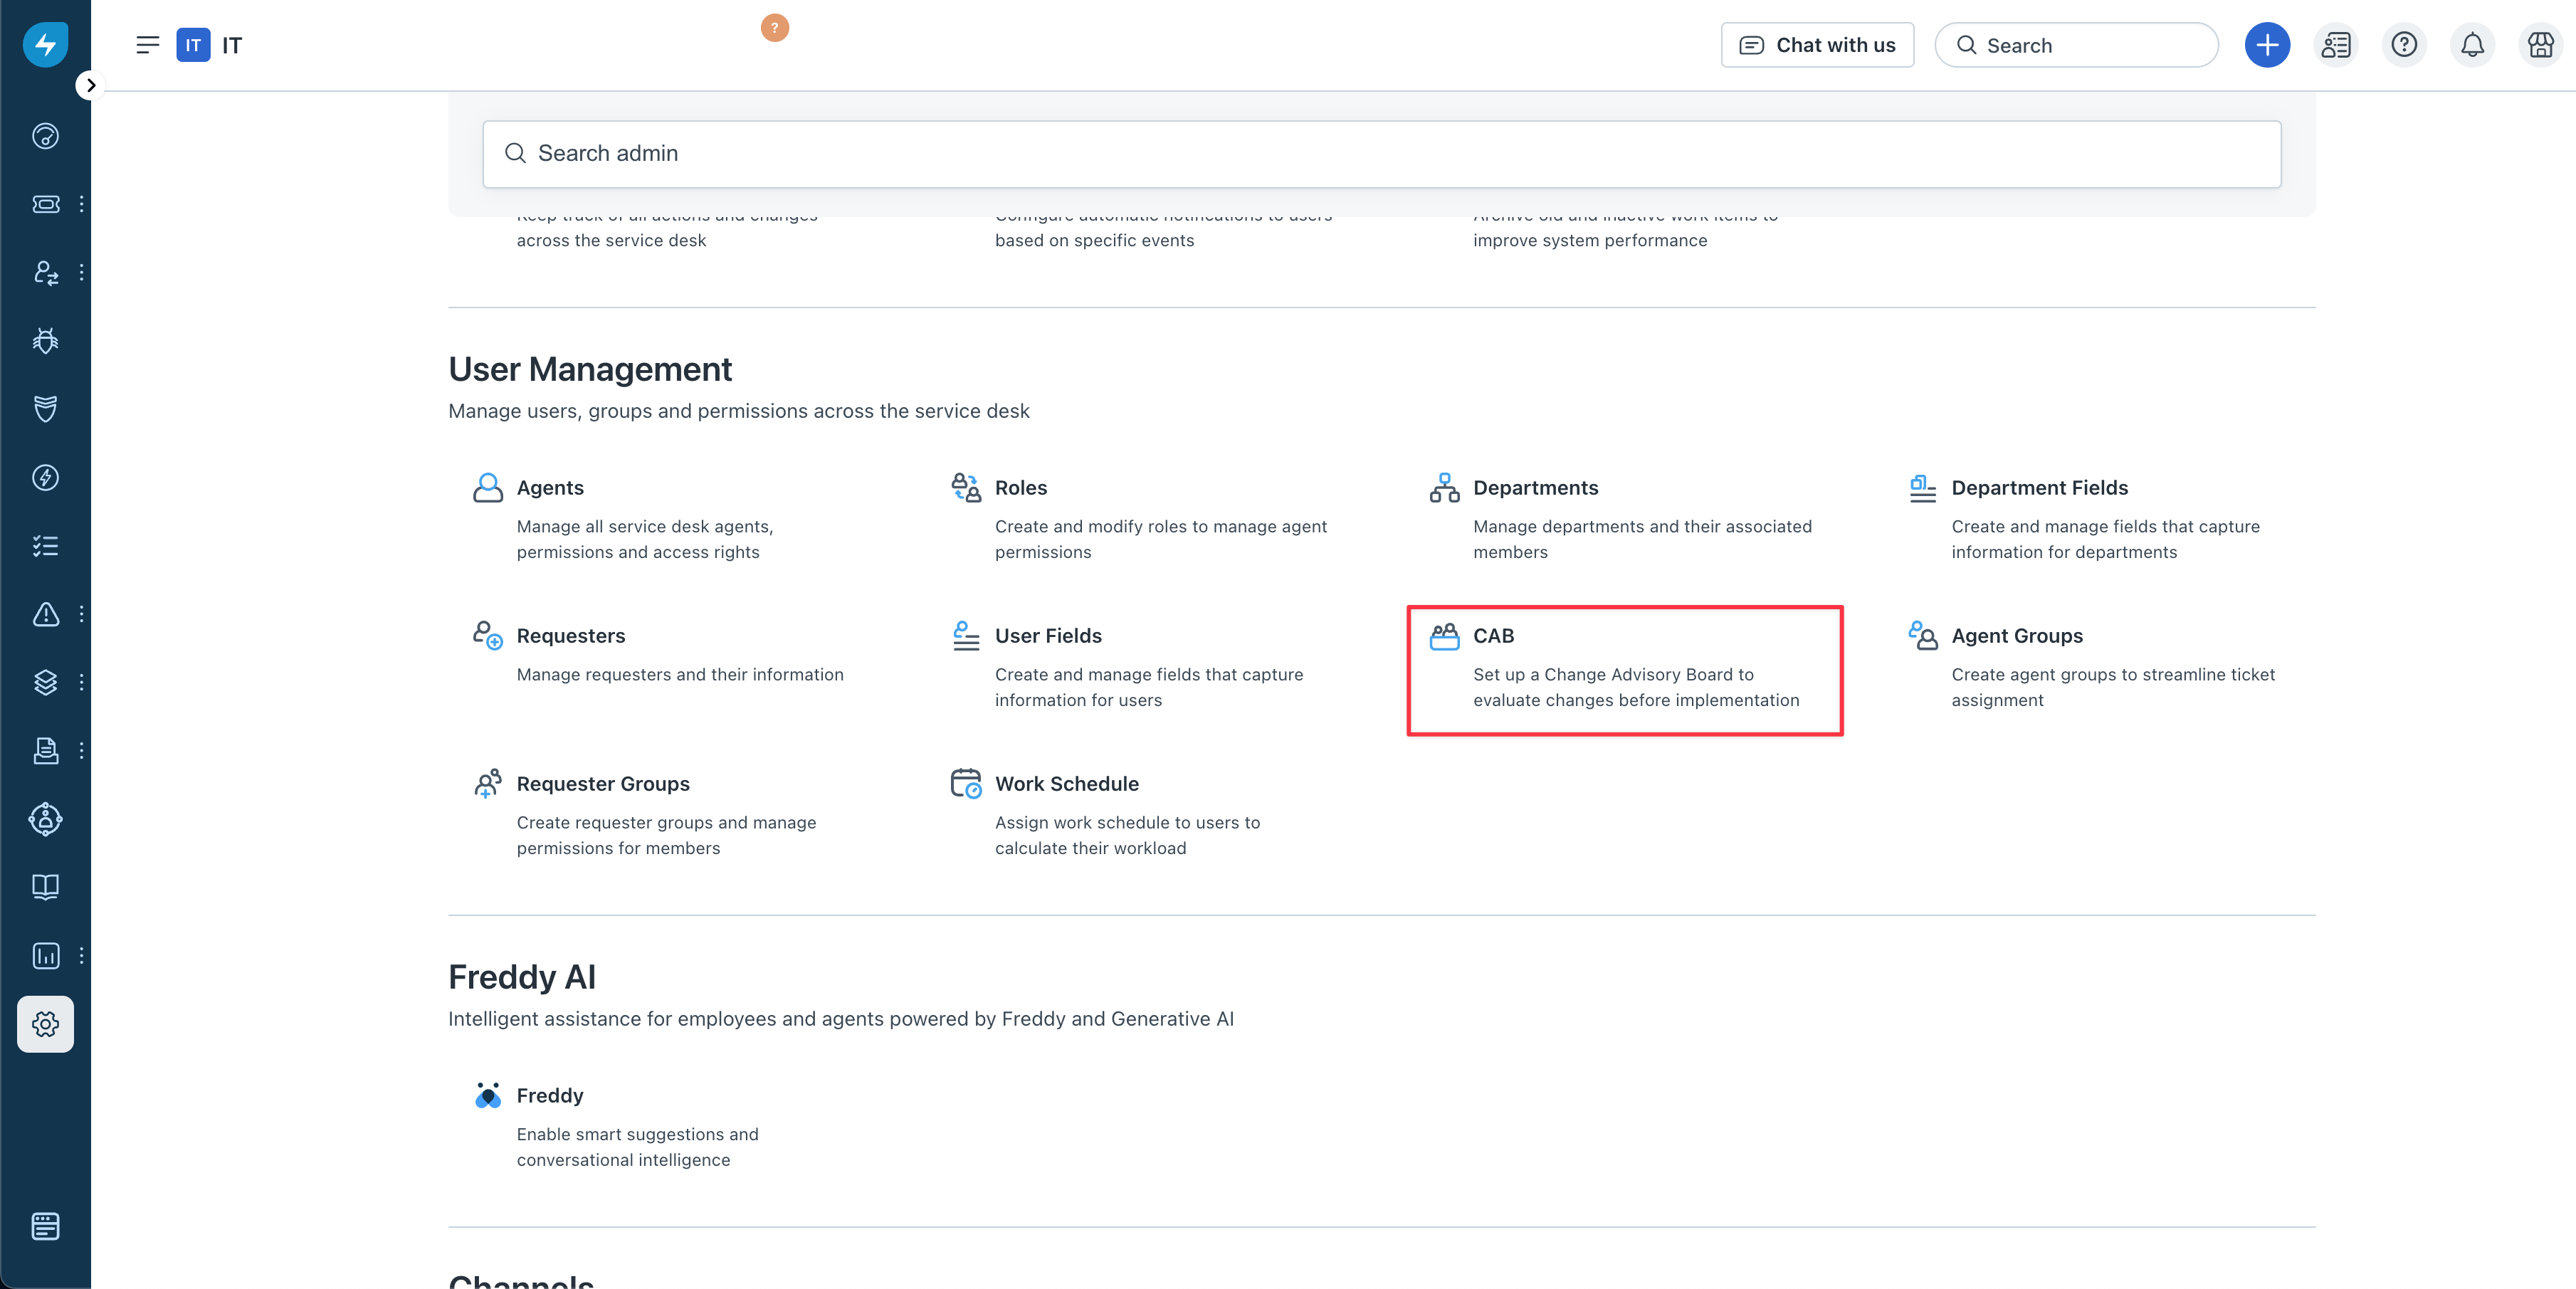Click the Tickets icon in sidebar
The width and height of the screenshot is (2576, 1289).
click(45, 204)
